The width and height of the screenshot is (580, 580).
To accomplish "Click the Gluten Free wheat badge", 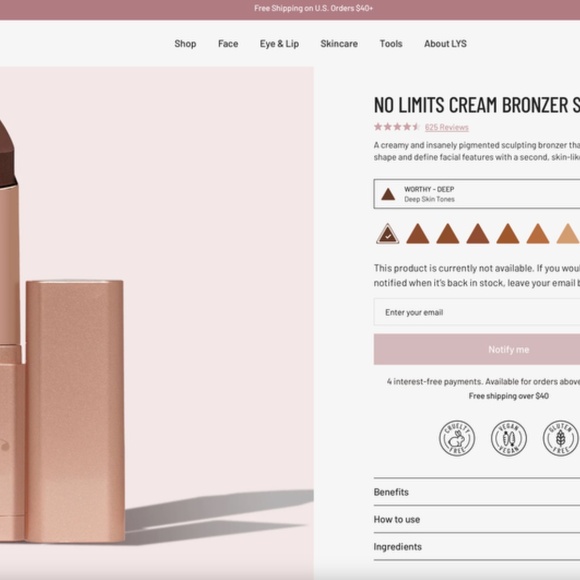I will click(x=560, y=438).
